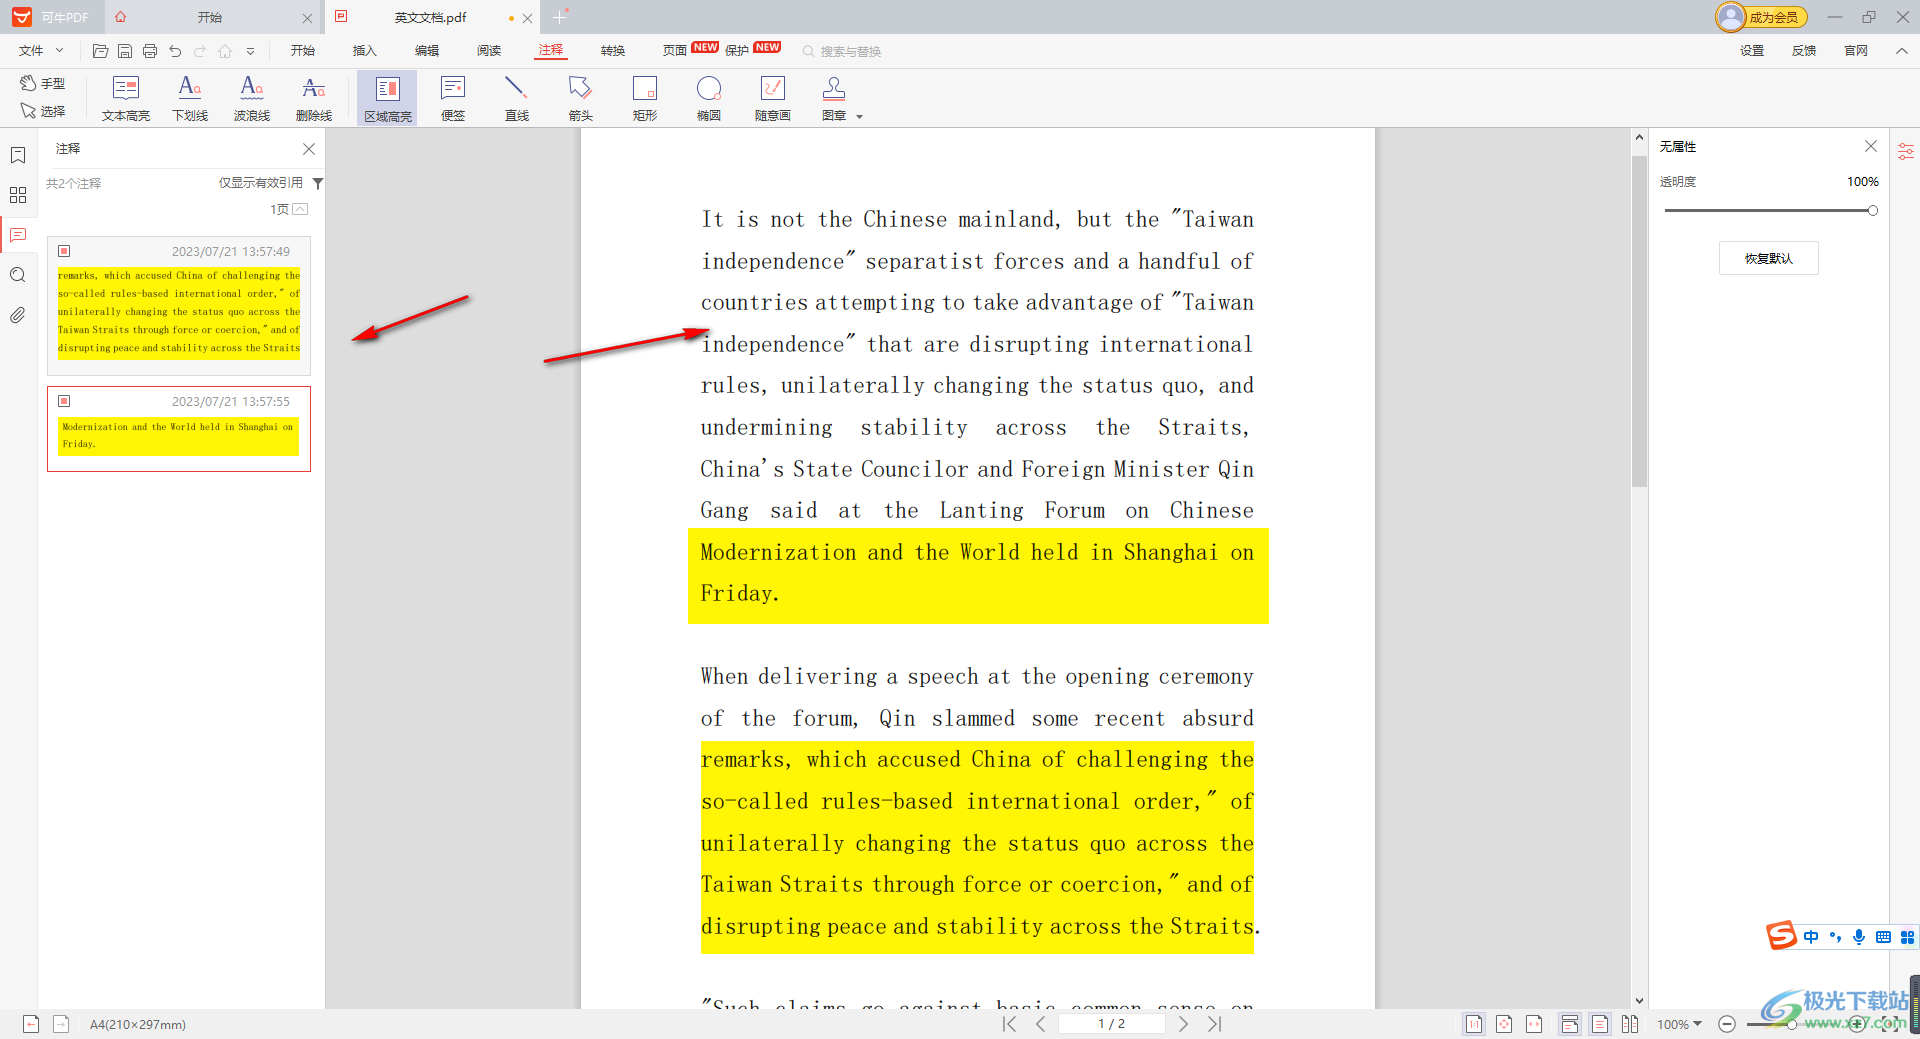Collapse the ribbon with the chevron

coord(1901,51)
